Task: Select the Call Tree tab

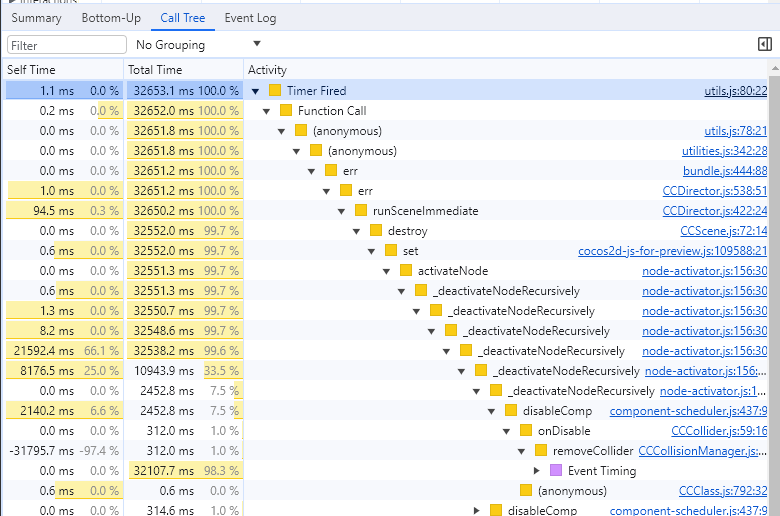Action: [x=183, y=18]
